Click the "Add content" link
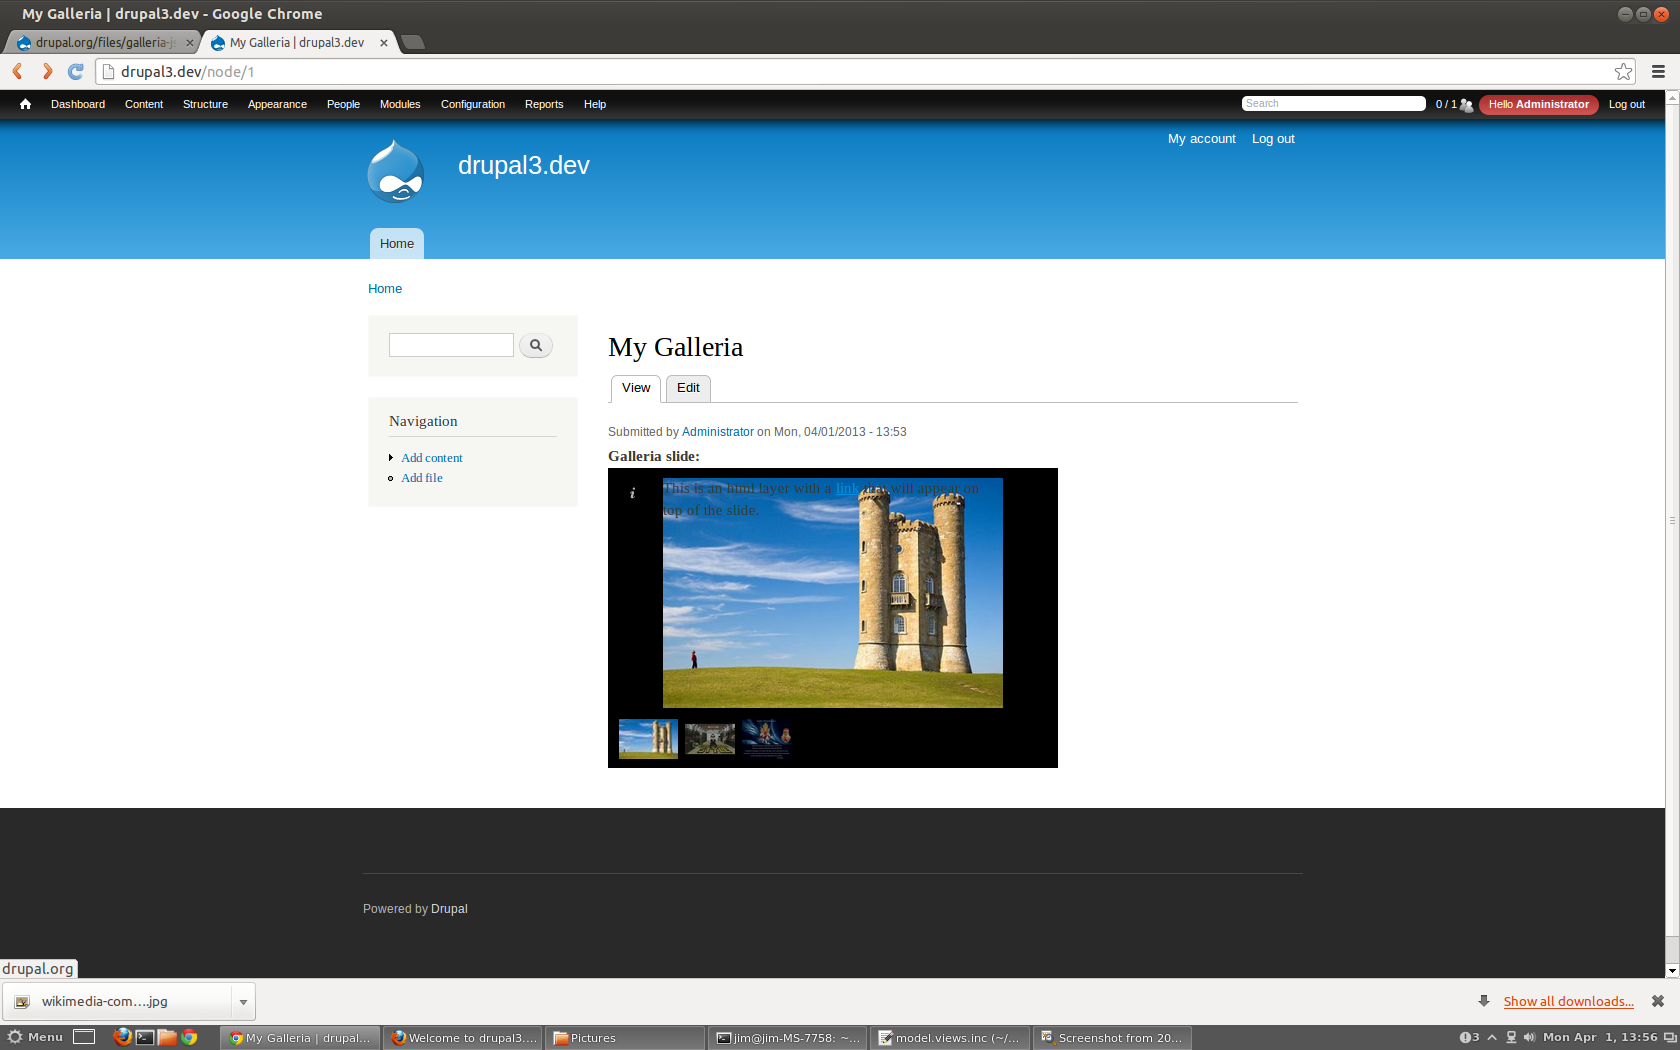Image resolution: width=1680 pixels, height=1050 pixels. [431, 457]
